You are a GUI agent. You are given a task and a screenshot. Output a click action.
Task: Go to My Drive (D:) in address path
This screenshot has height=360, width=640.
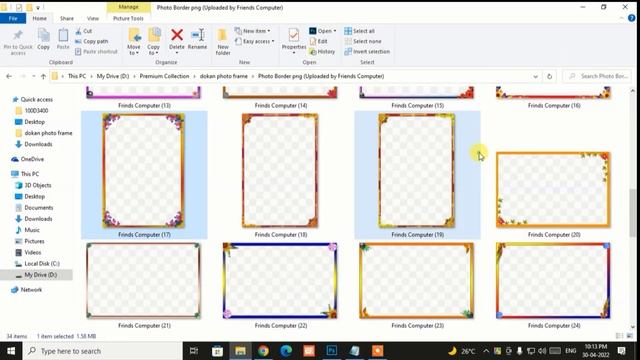point(113,76)
